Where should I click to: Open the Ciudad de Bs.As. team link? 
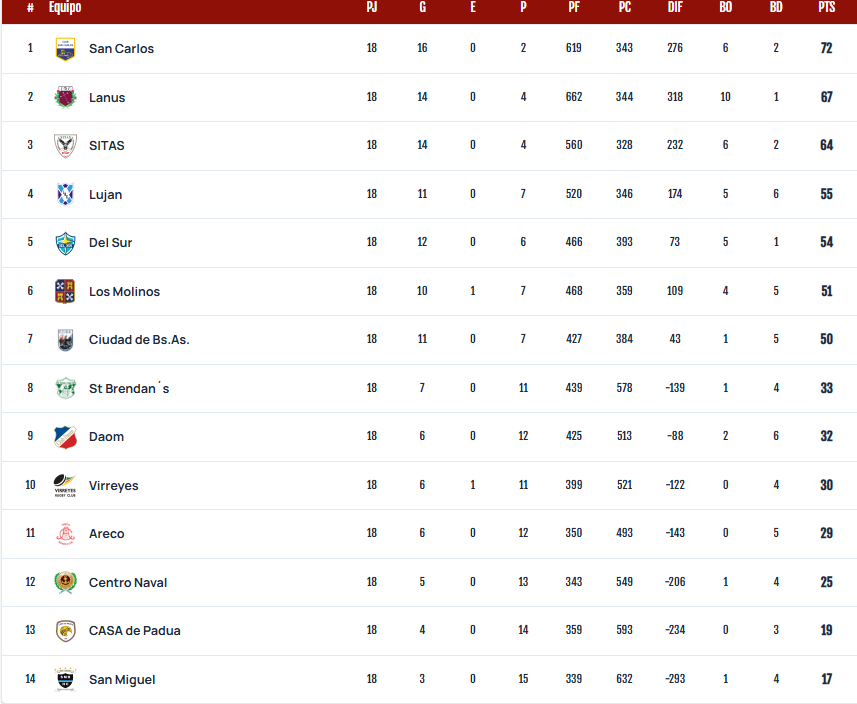coord(139,340)
